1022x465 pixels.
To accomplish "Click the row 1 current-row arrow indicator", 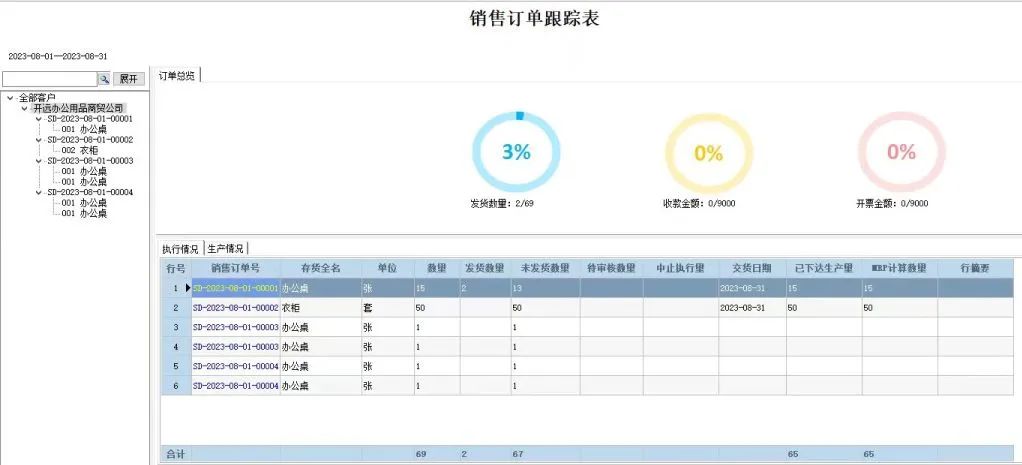I will pyautogui.click(x=187, y=288).
